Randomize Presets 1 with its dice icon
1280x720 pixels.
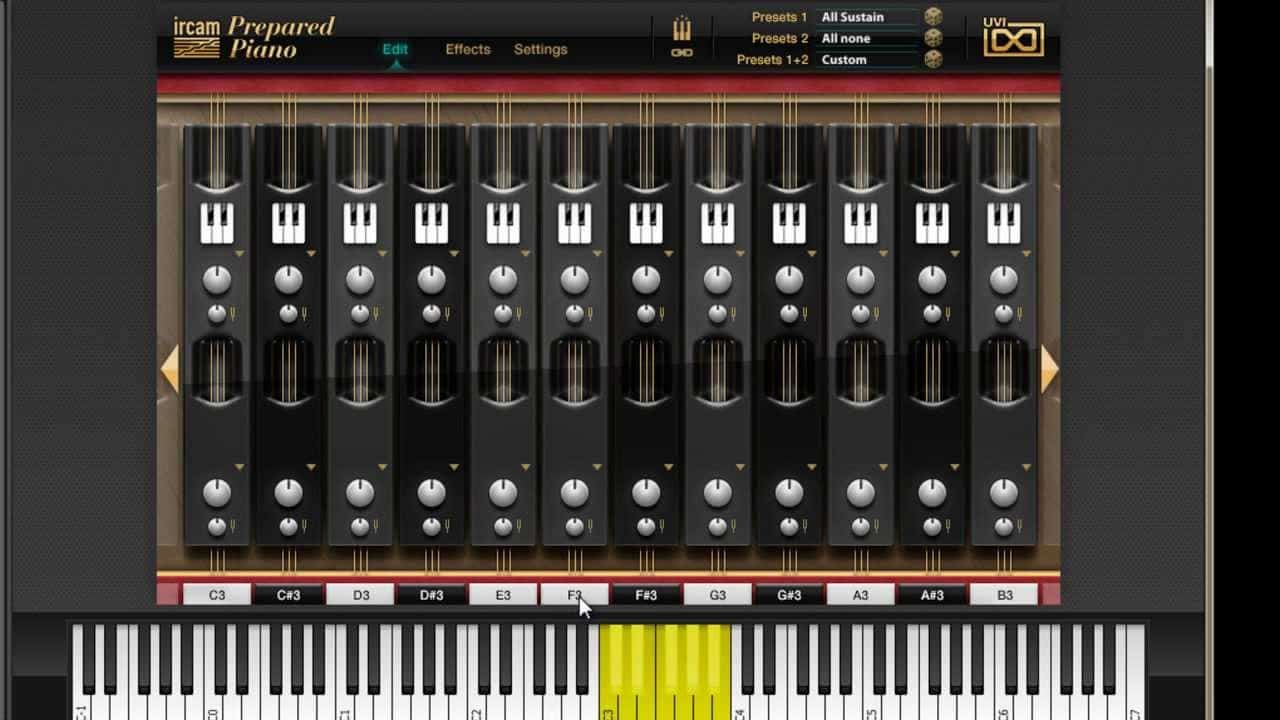(x=933, y=17)
